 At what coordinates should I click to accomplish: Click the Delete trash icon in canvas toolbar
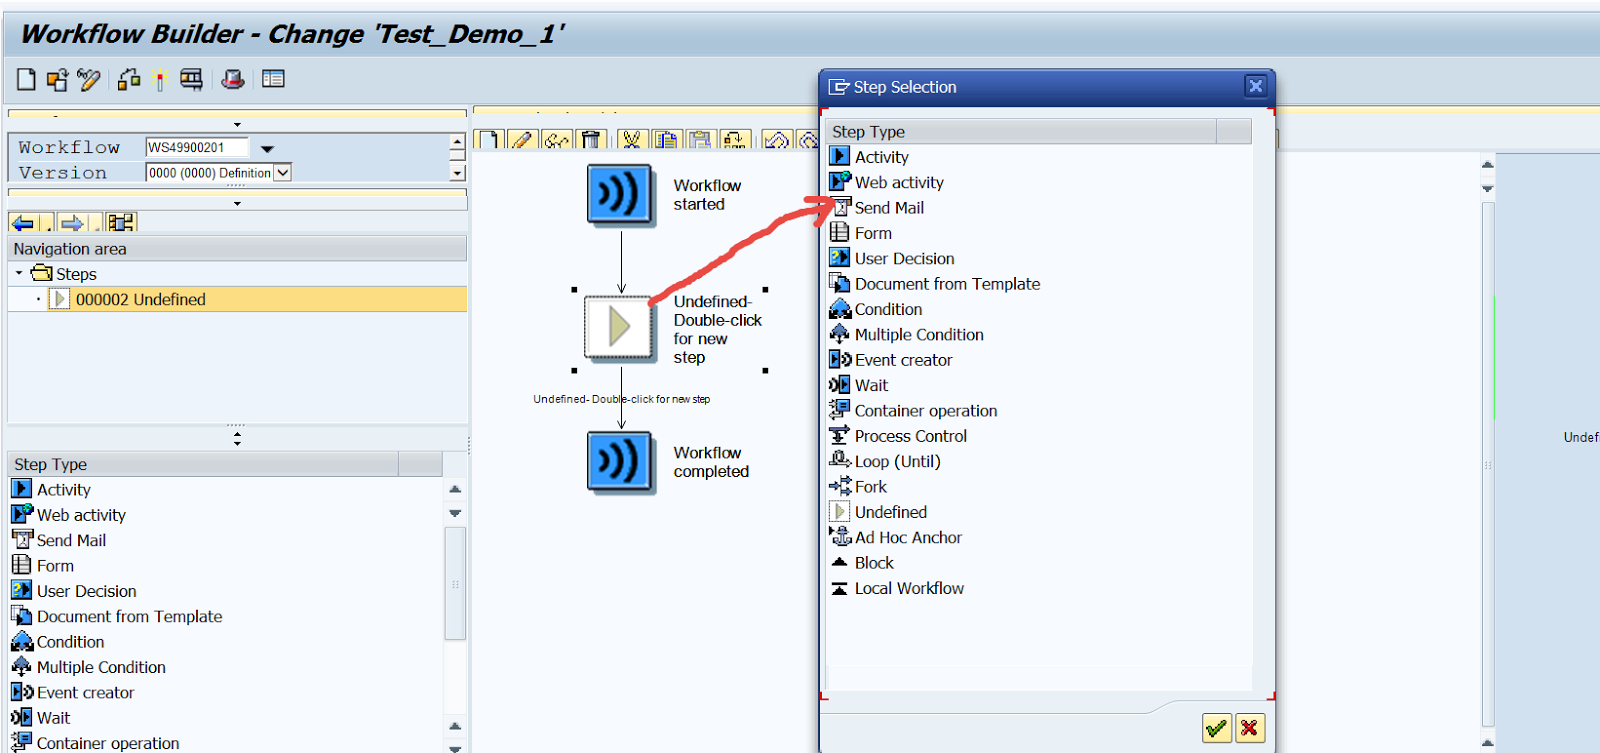591,139
